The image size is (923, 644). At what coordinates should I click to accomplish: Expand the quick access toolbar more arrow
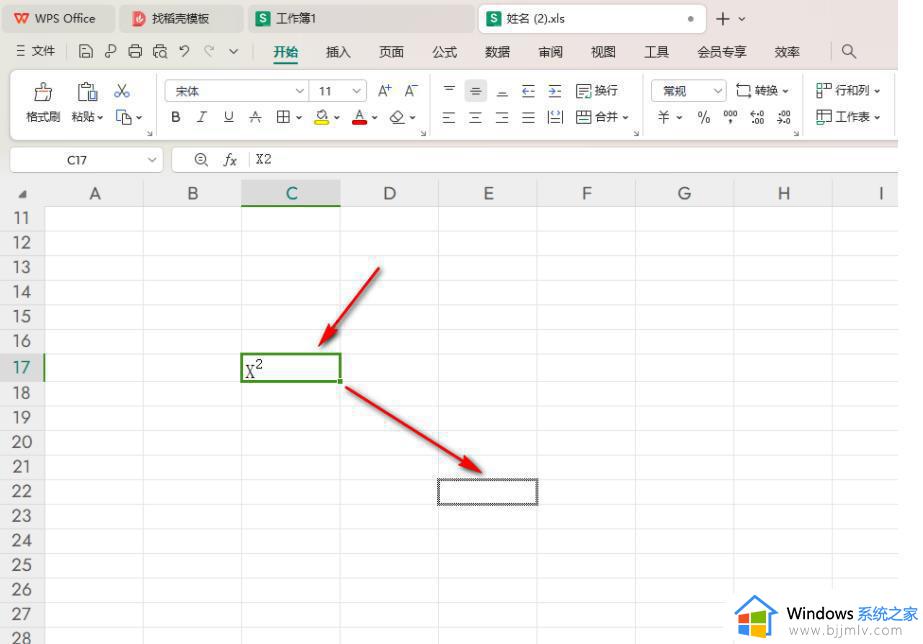[234, 52]
